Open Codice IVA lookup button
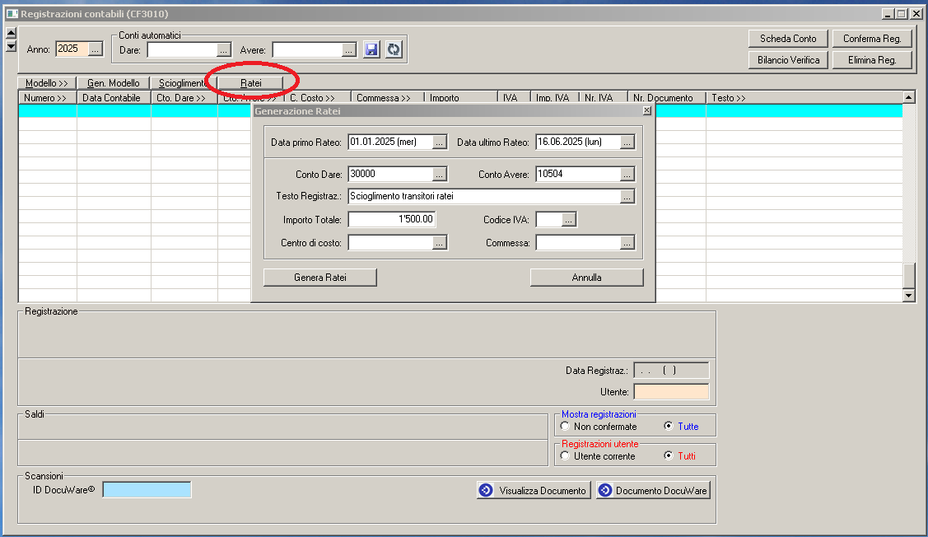The image size is (928, 537). 569,219
